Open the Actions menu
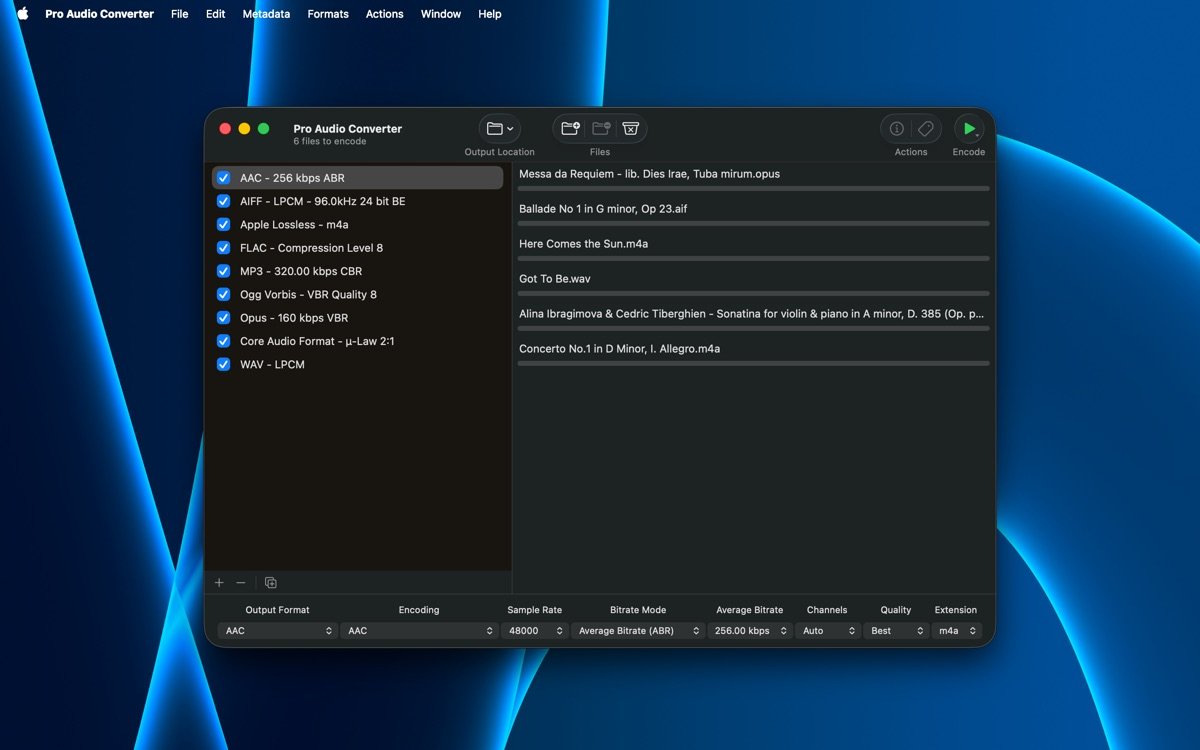Image resolution: width=1200 pixels, height=750 pixels. (x=384, y=14)
